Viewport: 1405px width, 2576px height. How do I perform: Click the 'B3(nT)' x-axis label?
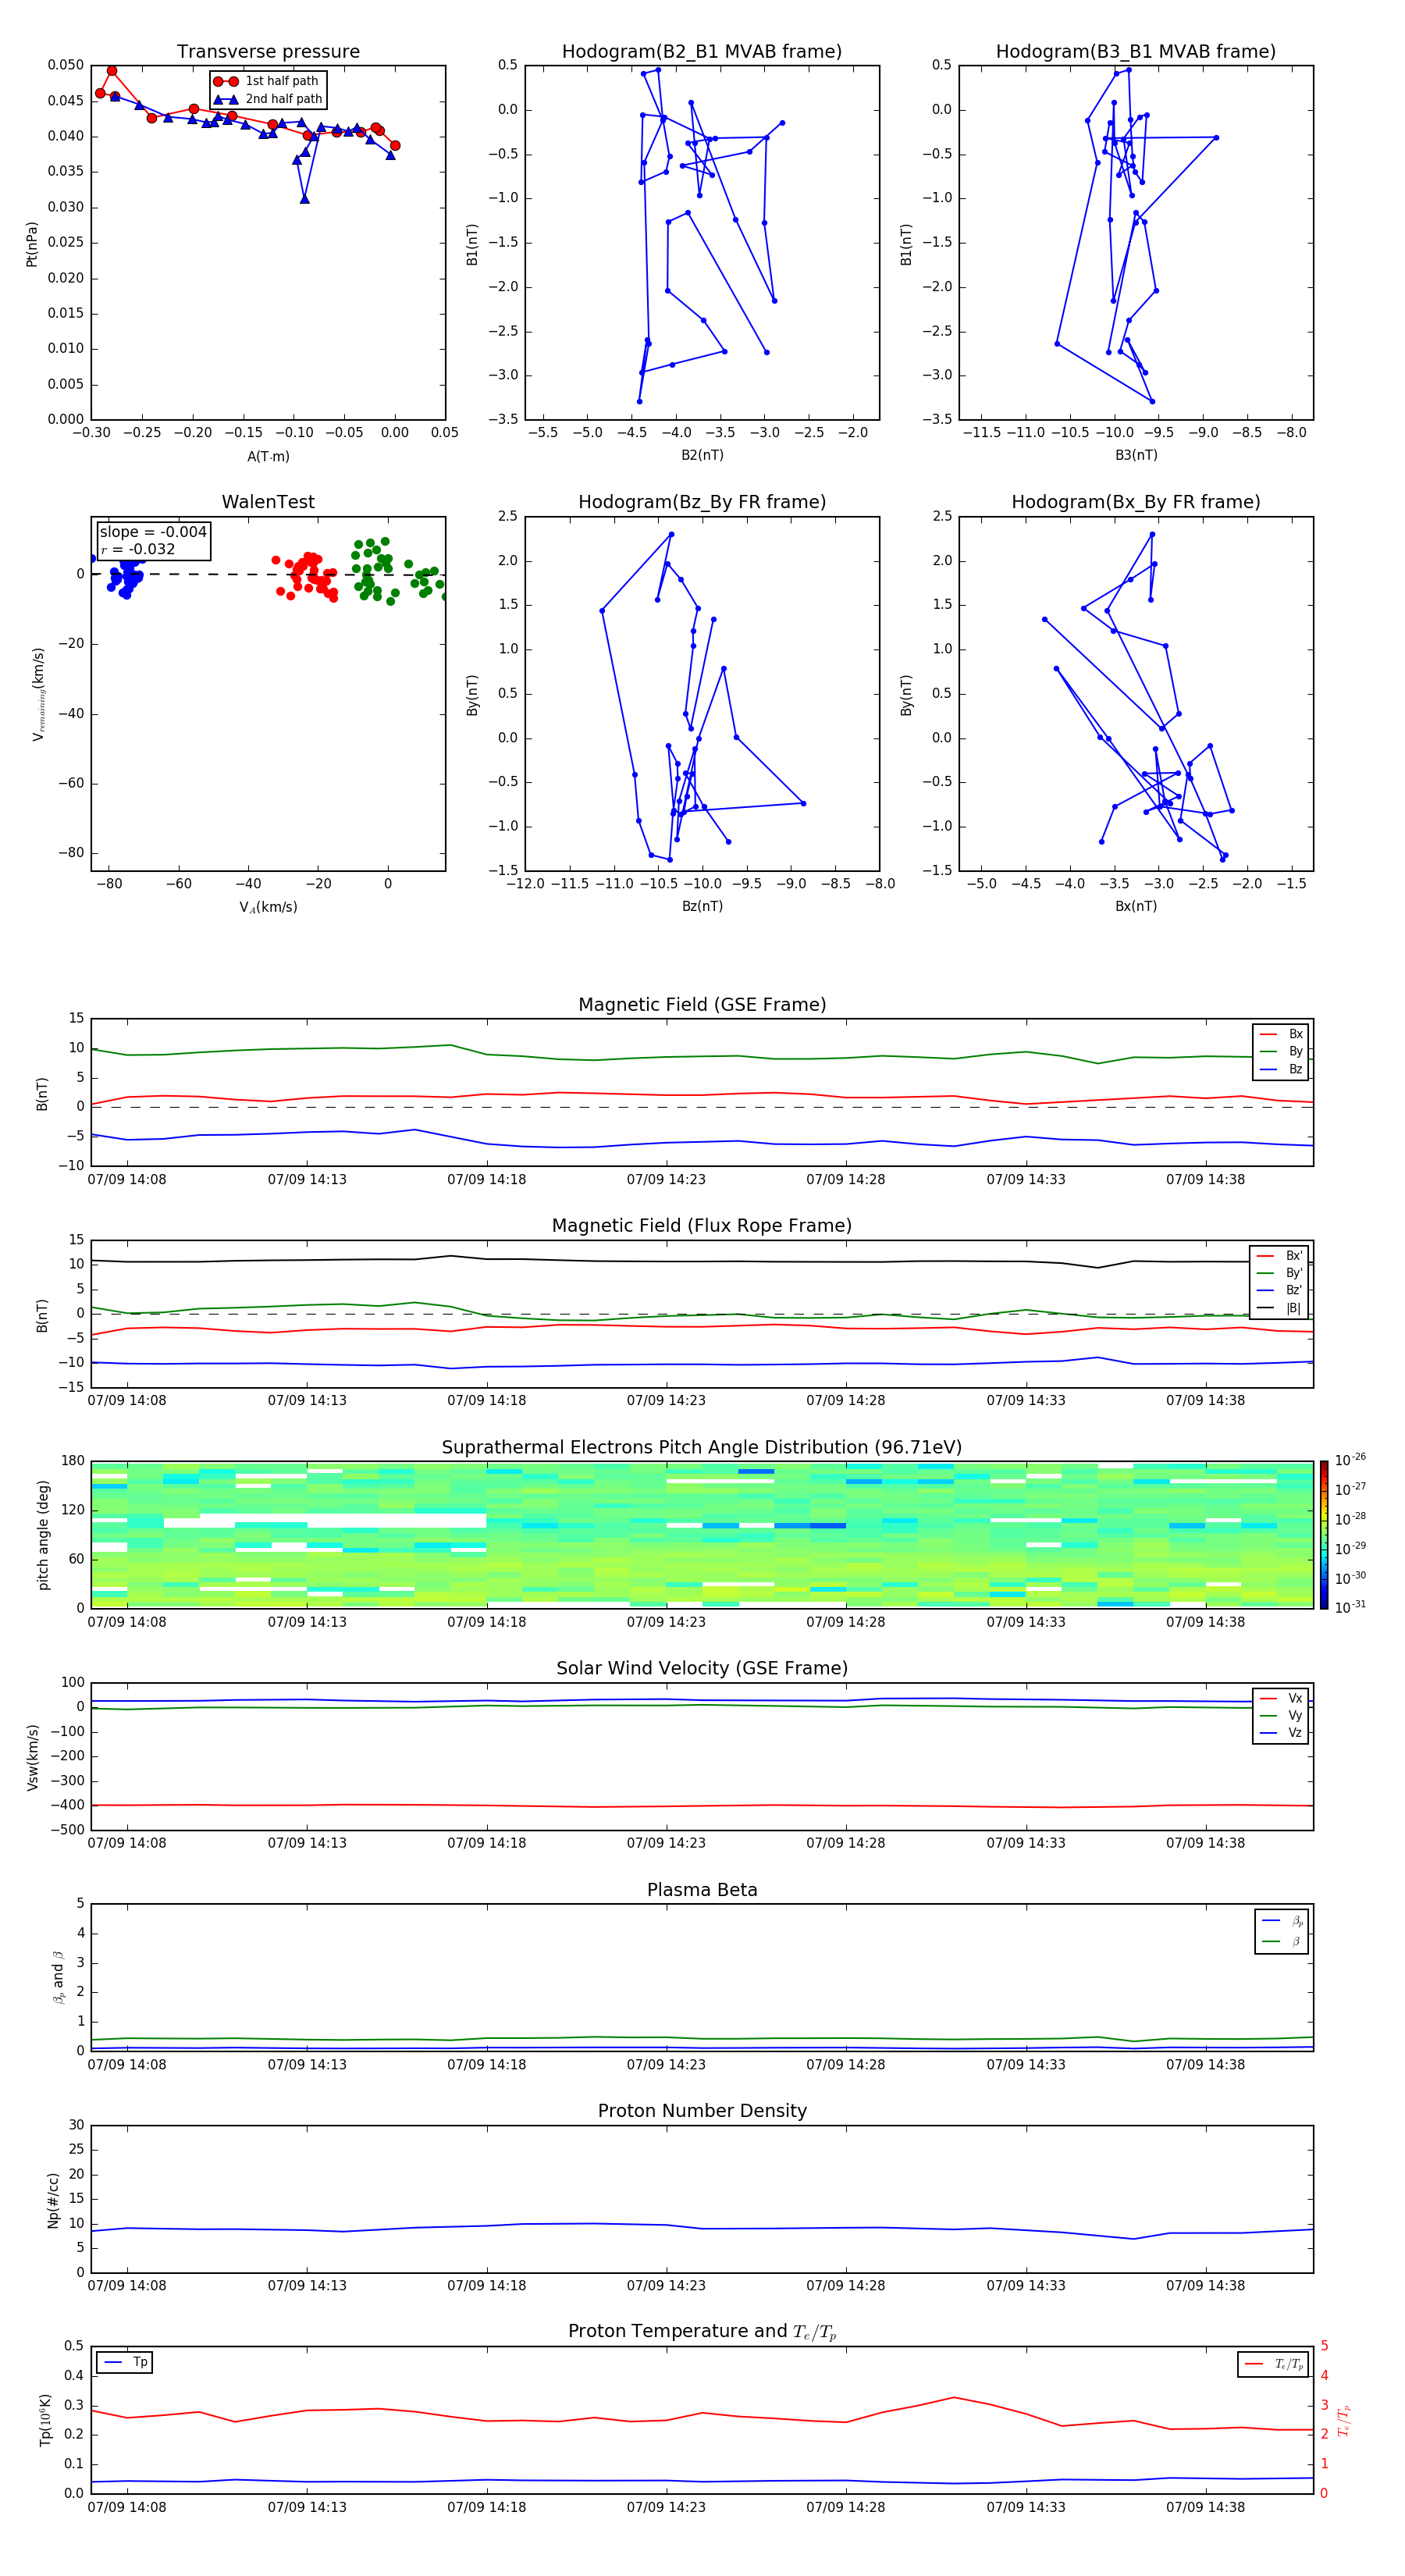[x=1136, y=455]
